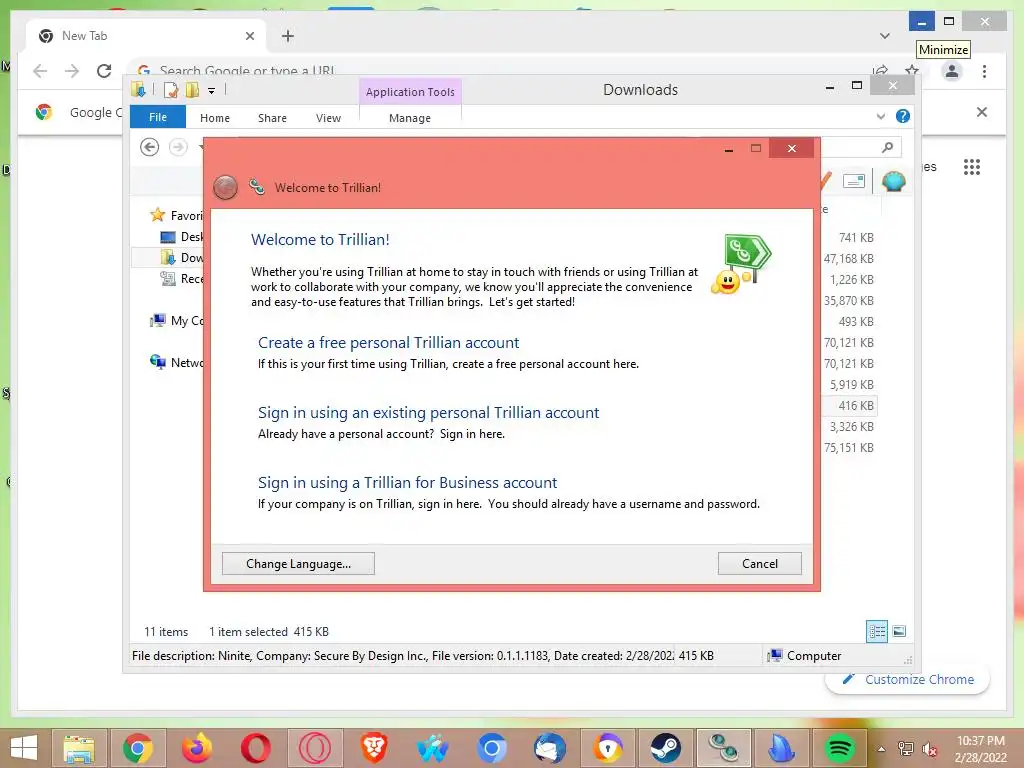Select Sign in using Trillian for Business account
The width and height of the screenshot is (1024, 768).
coord(408,483)
